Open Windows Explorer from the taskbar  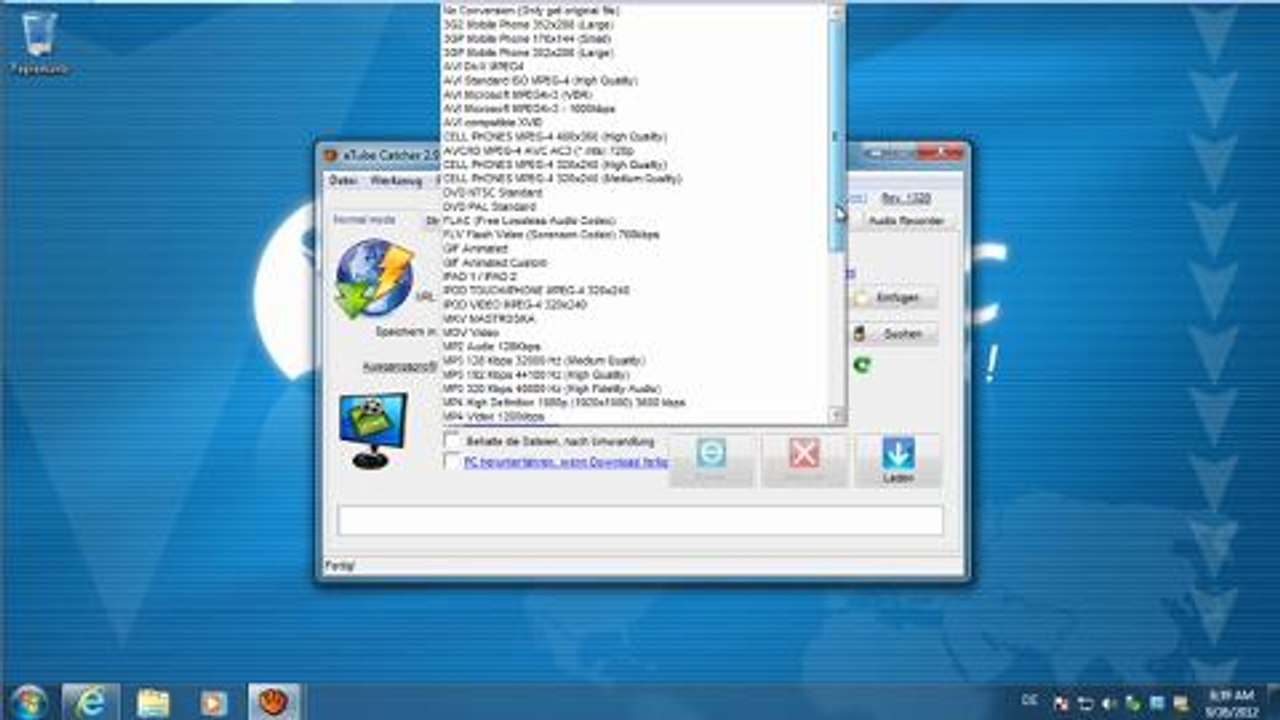point(153,702)
